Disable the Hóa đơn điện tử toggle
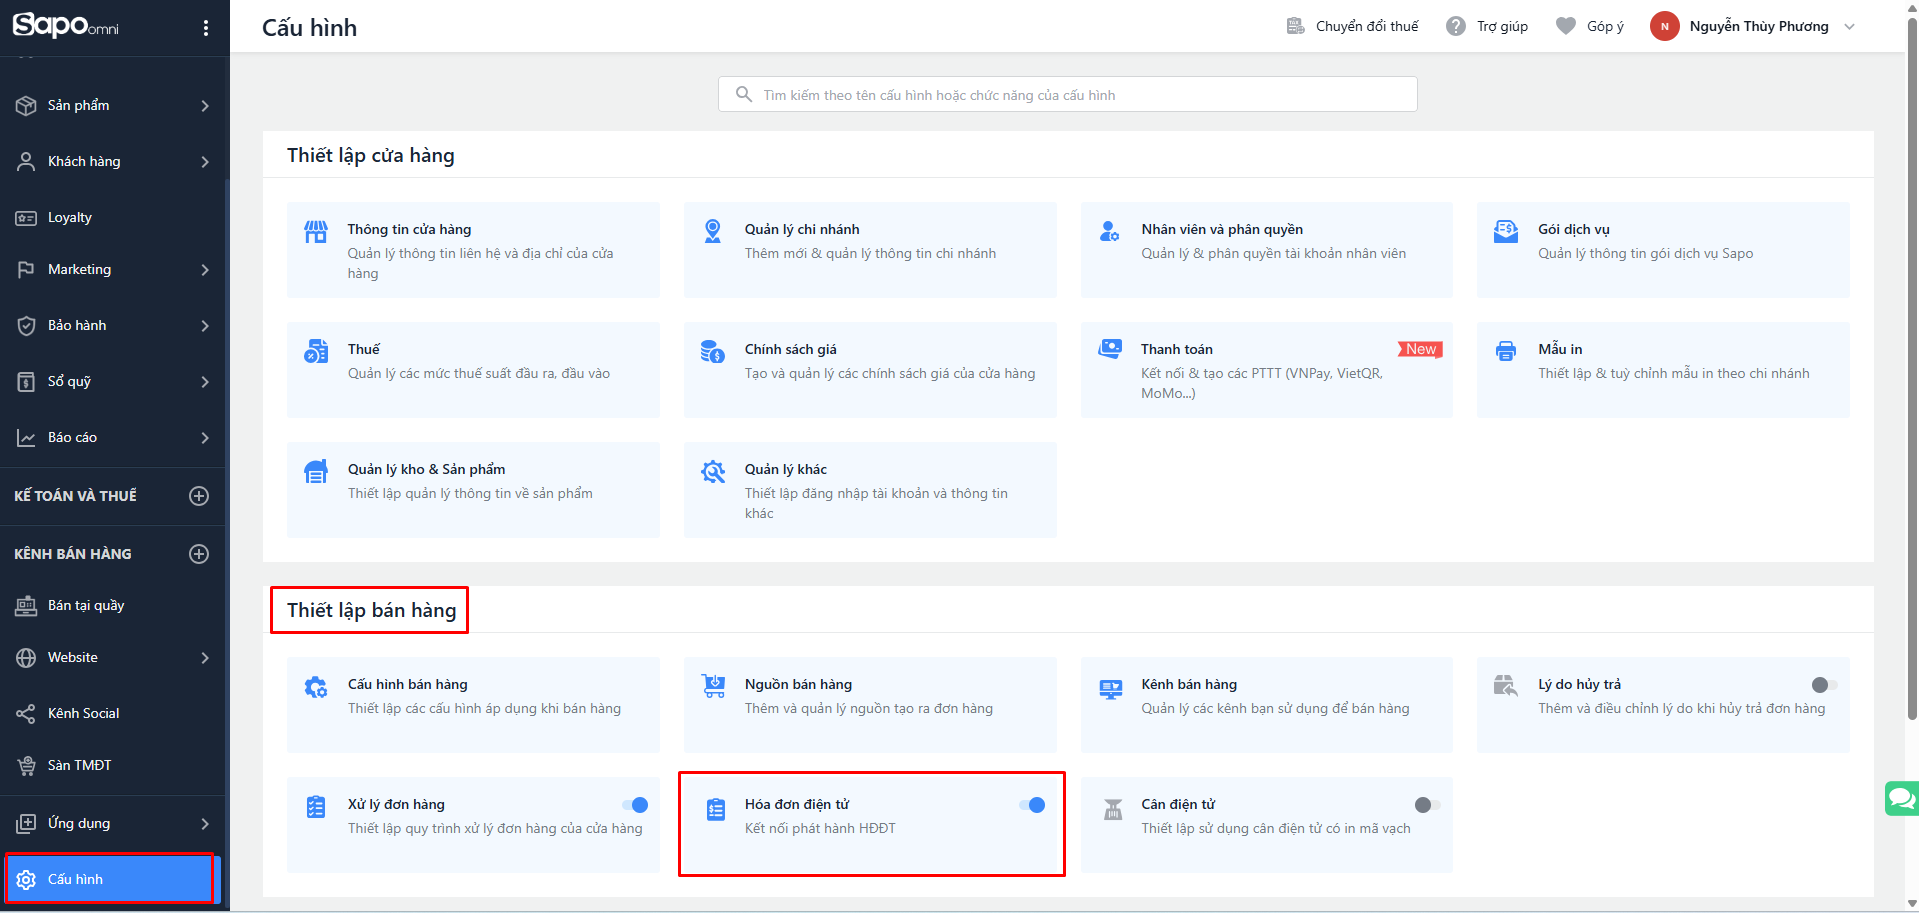1919x913 pixels. 1032,805
